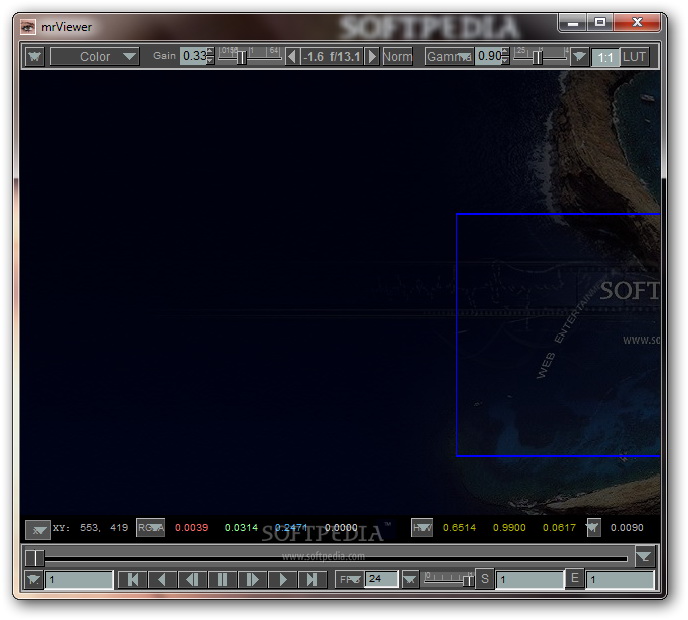Close the mrViewer window
688x620 pixels.
(637, 23)
